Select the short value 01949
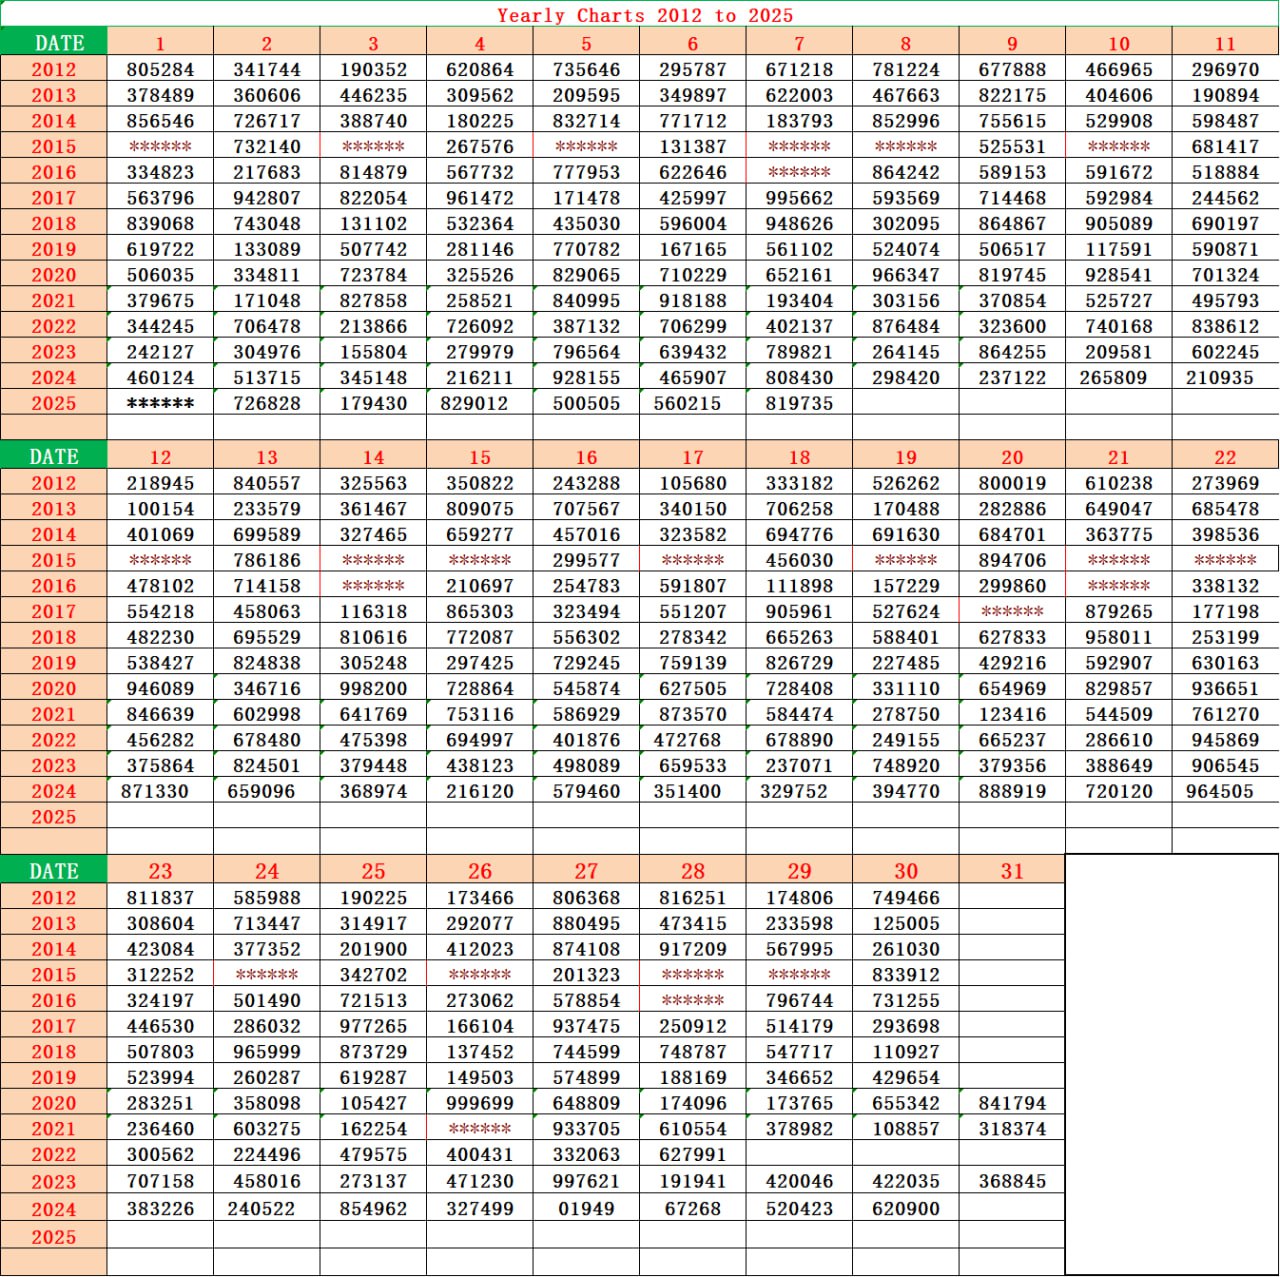The image size is (1280, 1277). pyautogui.click(x=586, y=1208)
